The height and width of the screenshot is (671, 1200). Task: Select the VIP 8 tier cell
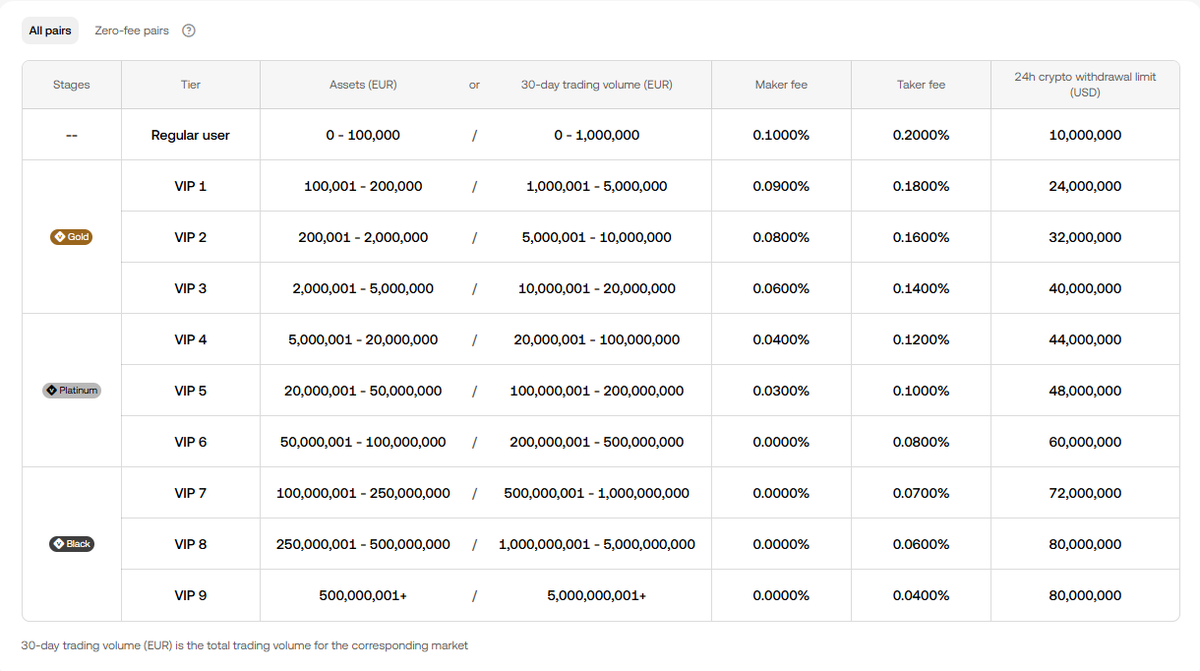191,544
